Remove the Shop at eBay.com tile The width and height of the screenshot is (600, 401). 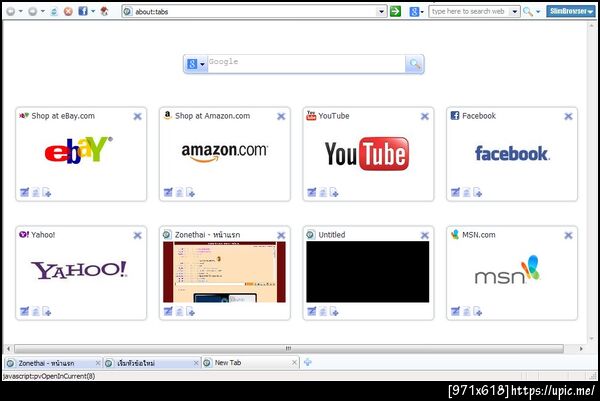[137, 116]
